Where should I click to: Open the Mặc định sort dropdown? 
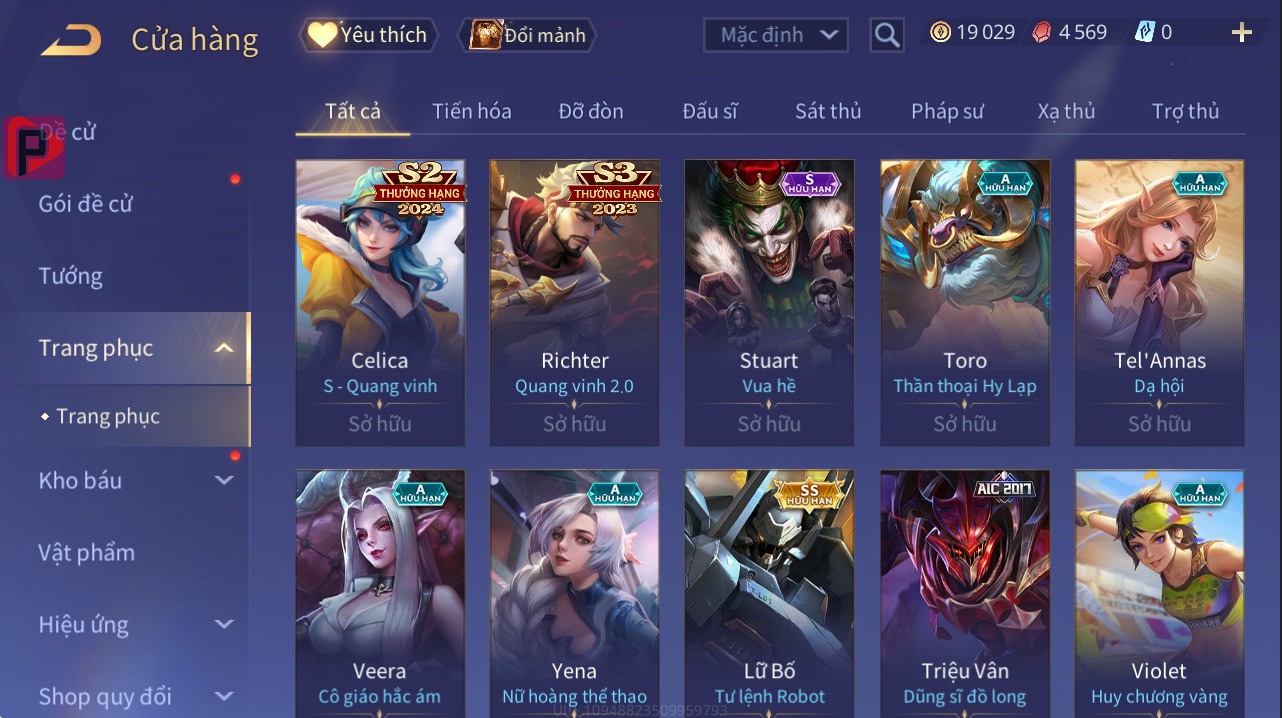click(x=776, y=35)
